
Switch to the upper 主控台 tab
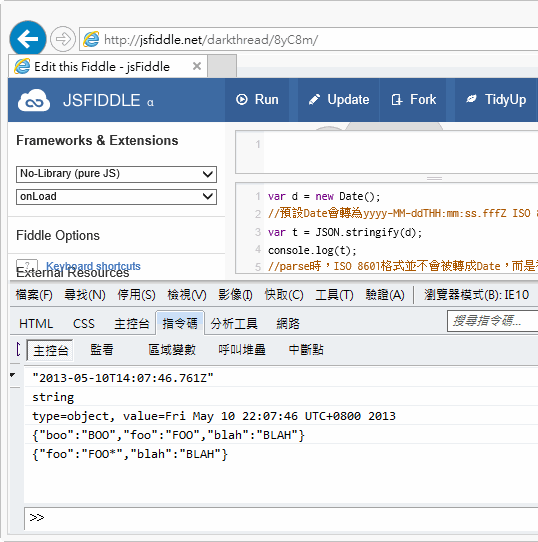coord(132,324)
